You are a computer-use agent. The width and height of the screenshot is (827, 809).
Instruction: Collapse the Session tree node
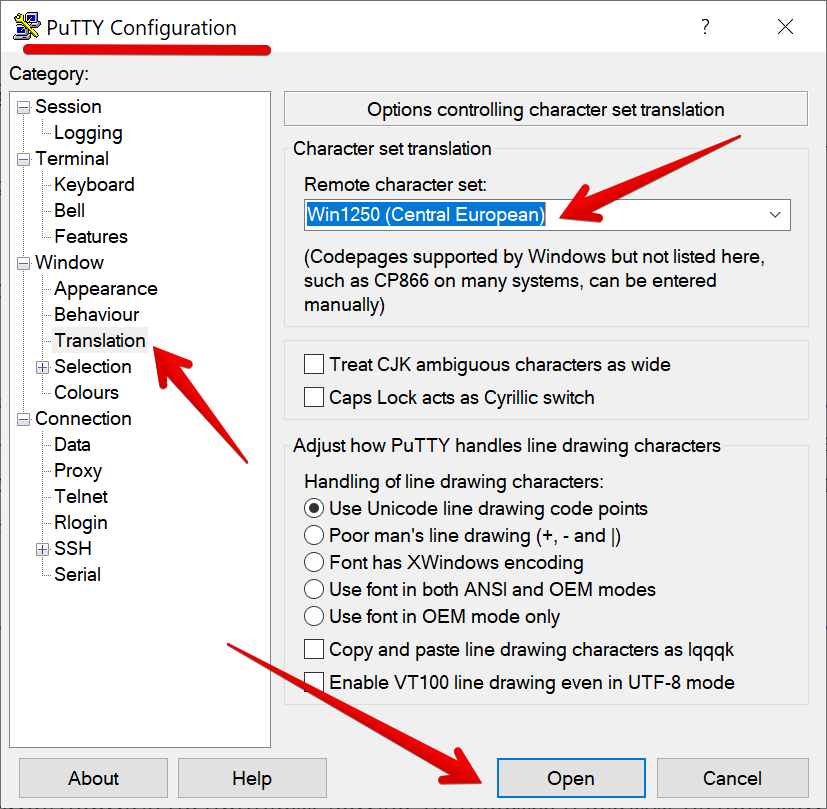pyautogui.click(x=23, y=108)
